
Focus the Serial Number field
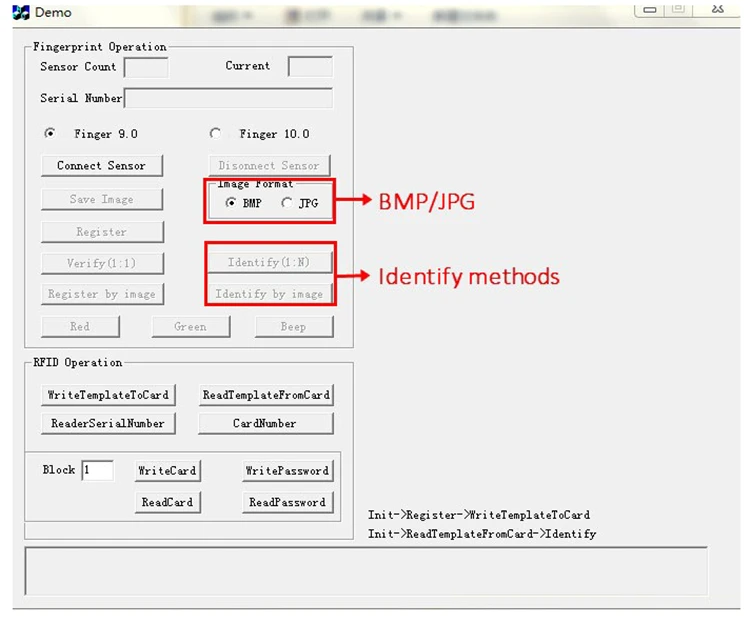(228, 98)
